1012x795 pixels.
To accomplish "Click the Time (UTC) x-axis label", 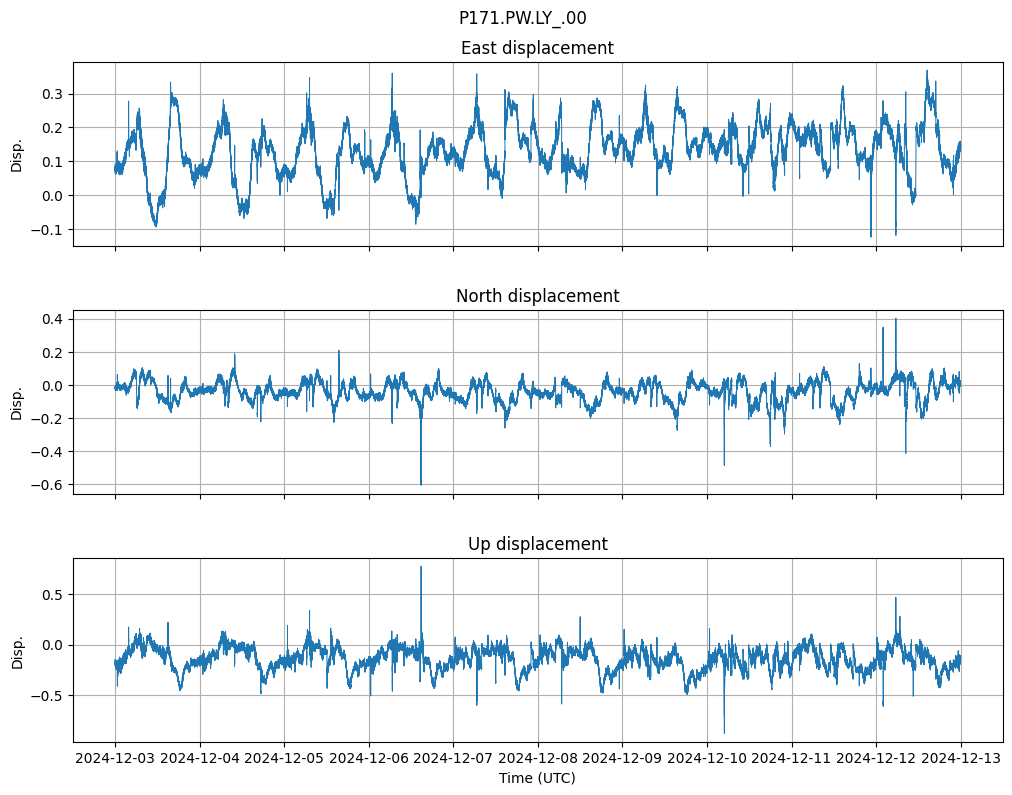I will pos(537,778).
